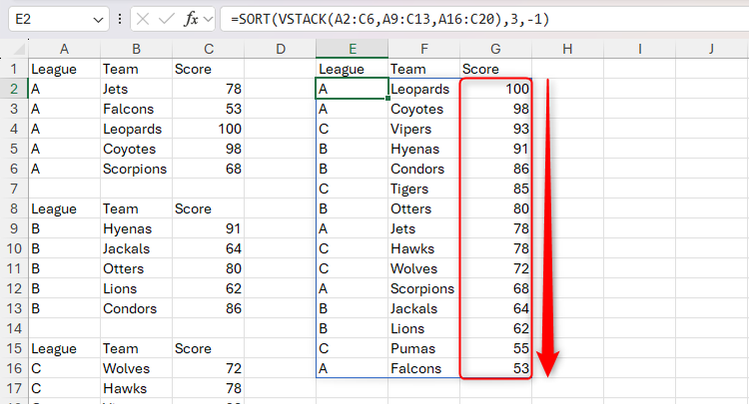Click cell B17 with Hawks

click(136, 389)
